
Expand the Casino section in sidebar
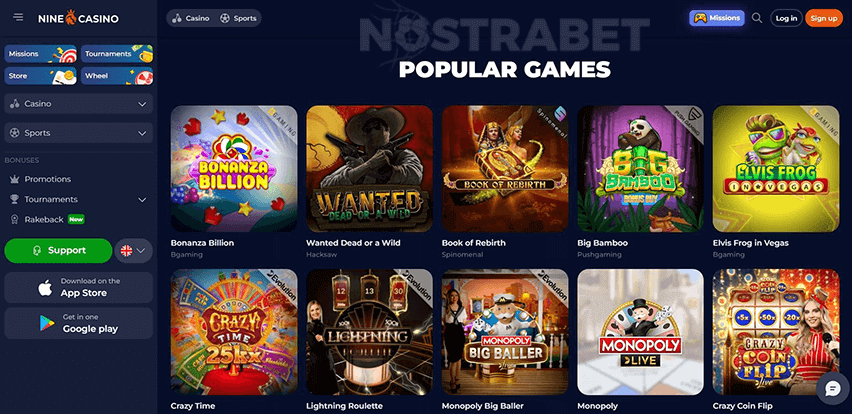click(79, 104)
